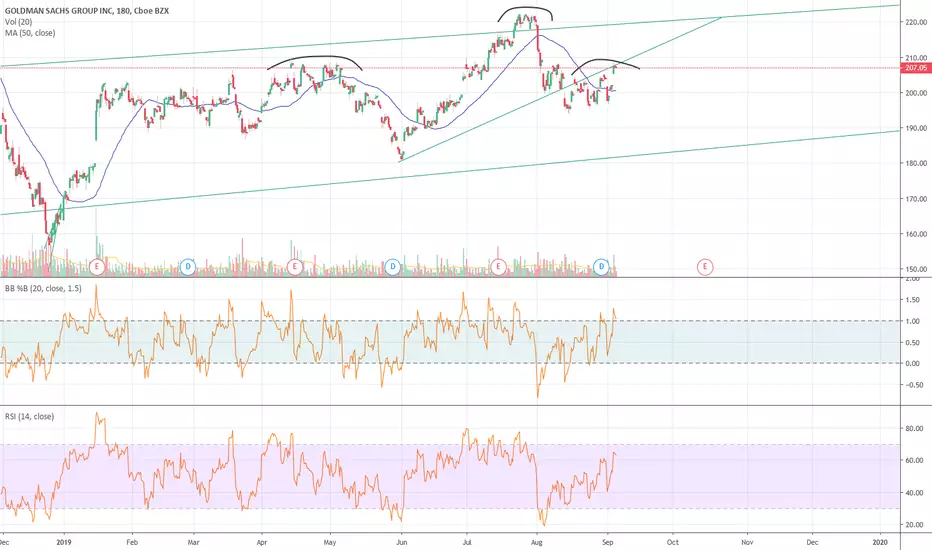Open the late-August dividend D marker

(602, 266)
